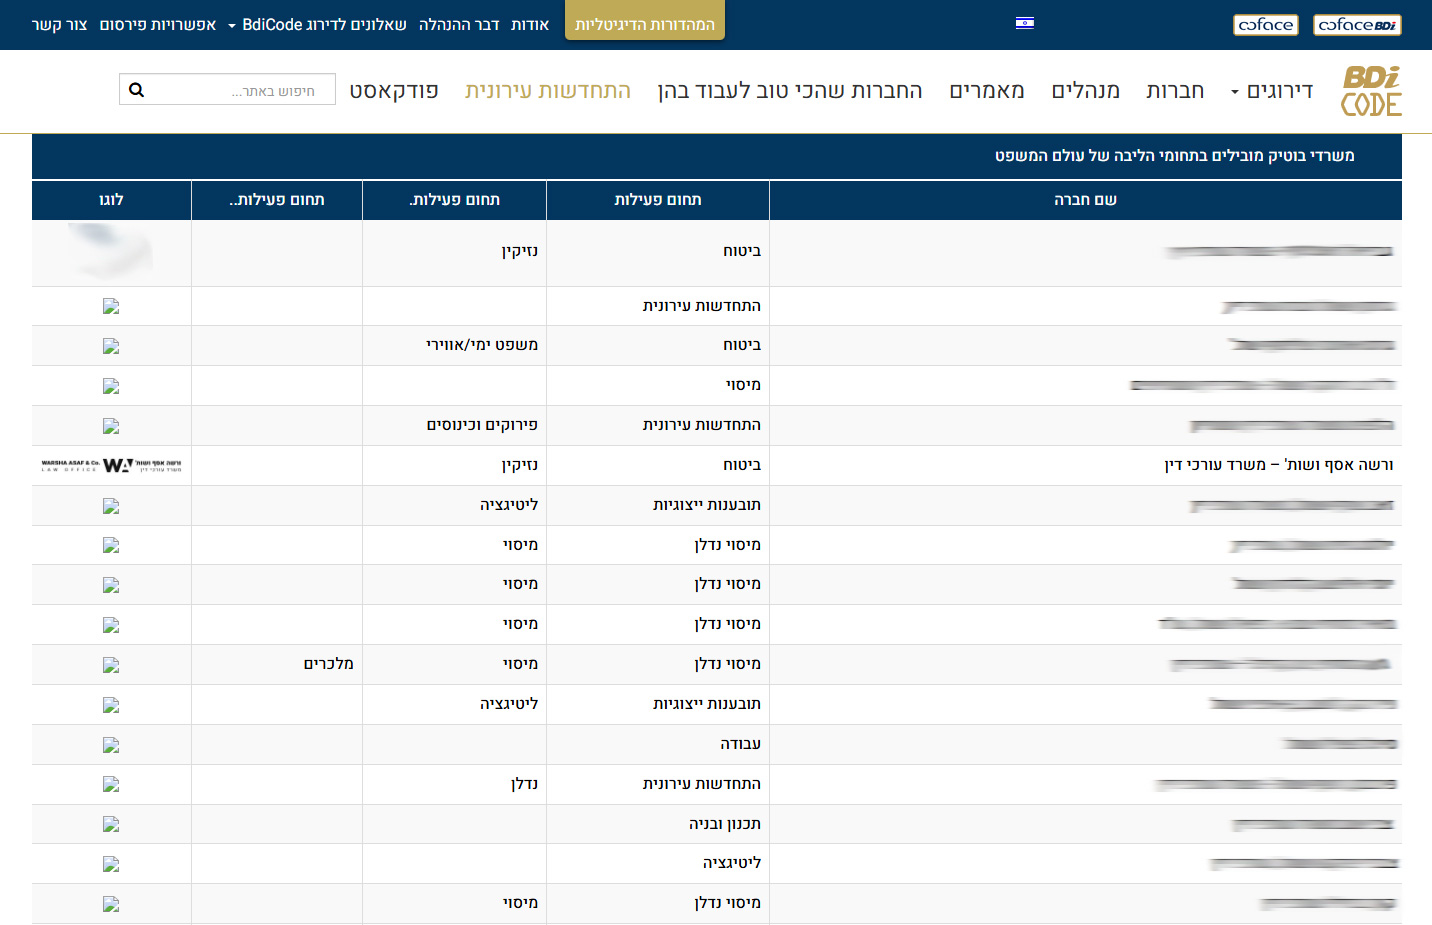Go to the חברות menu item
Image resolution: width=1432 pixels, height=925 pixels.
[1175, 91]
